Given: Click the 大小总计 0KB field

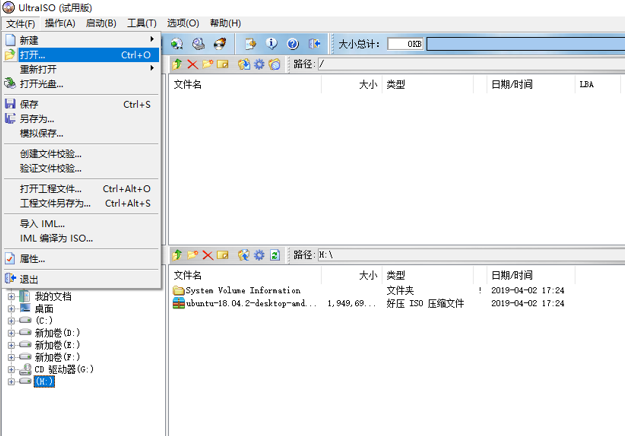Looking at the screenshot, I should pyautogui.click(x=405, y=44).
